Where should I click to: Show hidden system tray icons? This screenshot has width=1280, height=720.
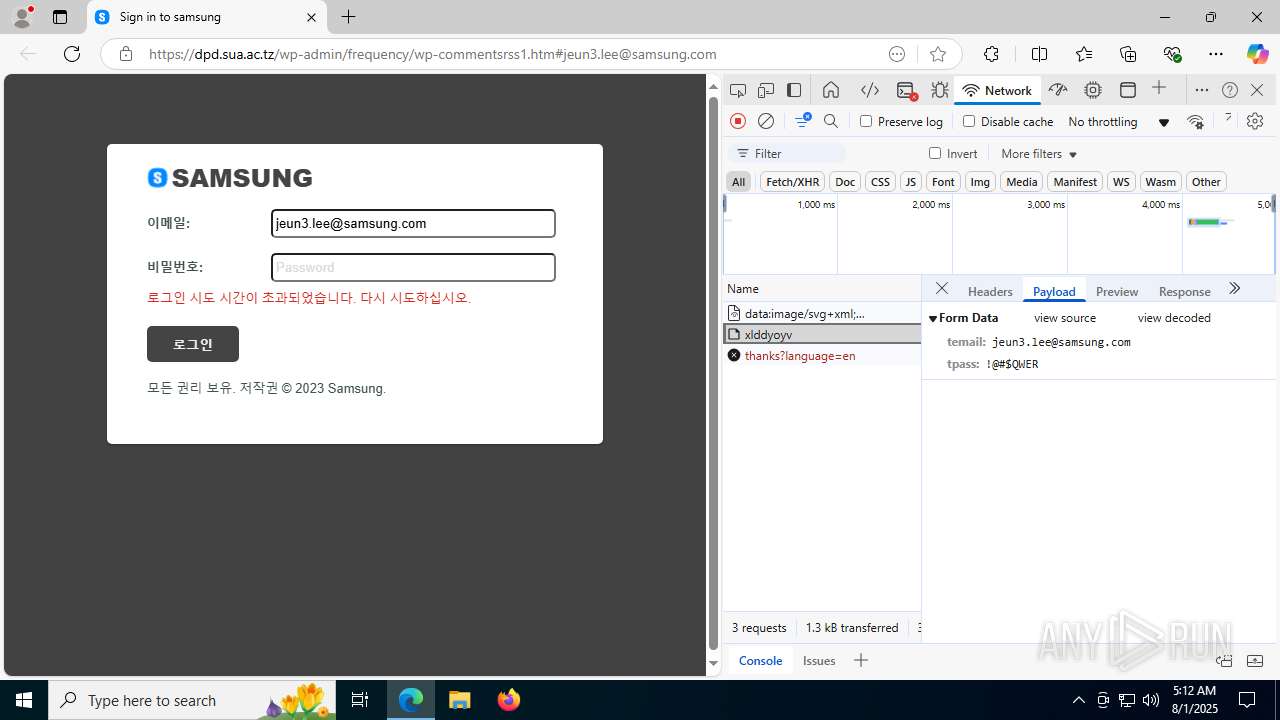coord(1078,700)
